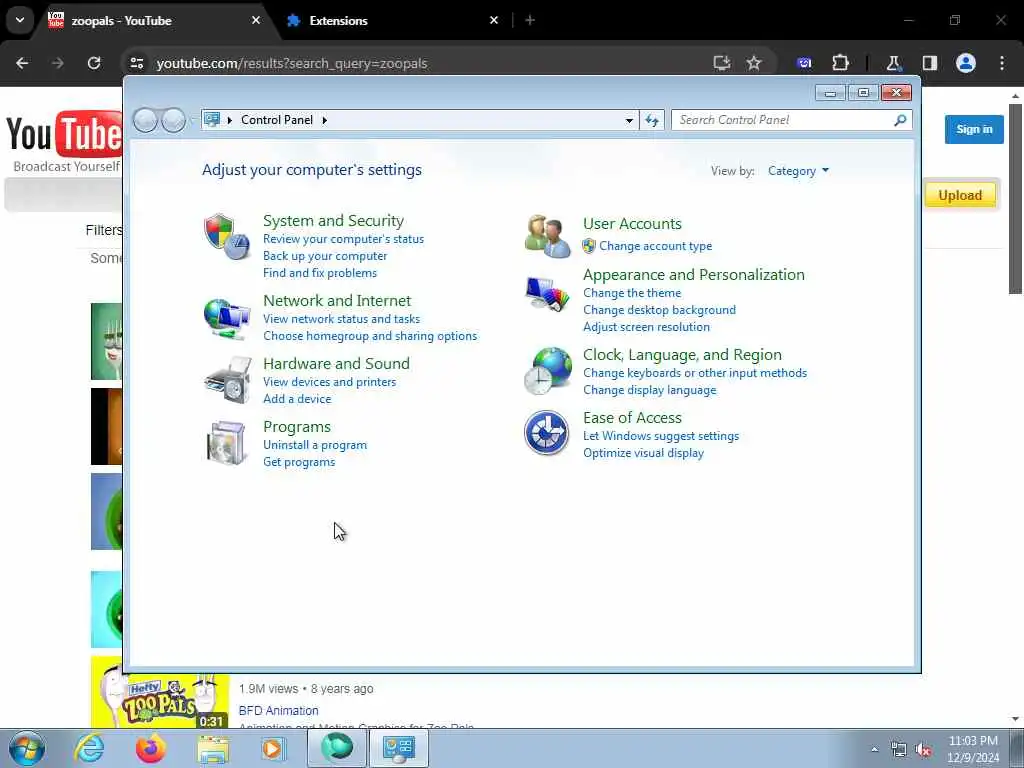
Task: Click Chrome labs flask icon
Action: (893, 63)
